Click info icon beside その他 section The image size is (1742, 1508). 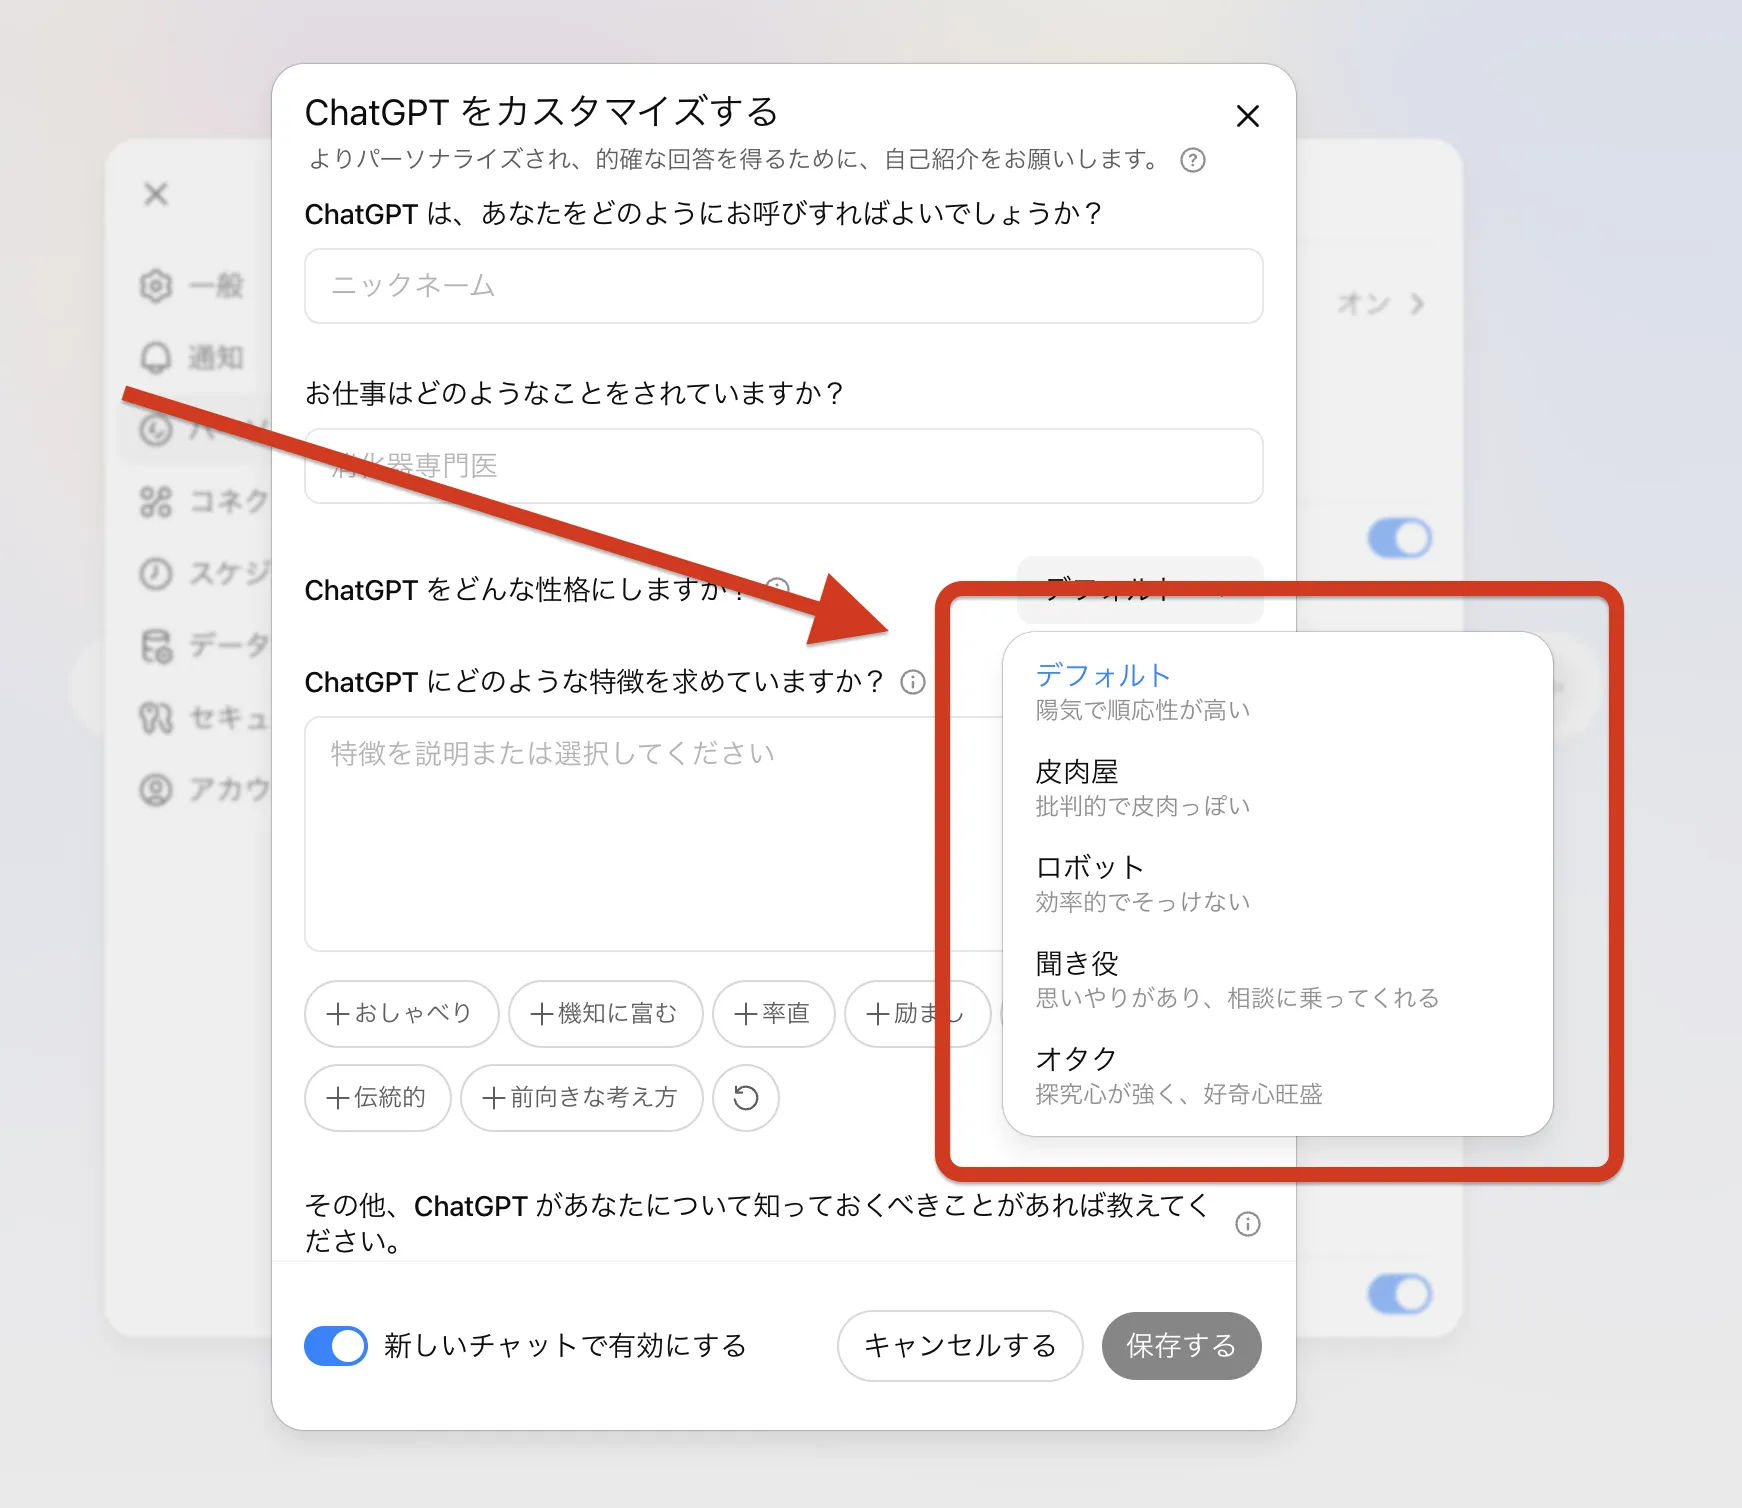pos(1247,1224)
